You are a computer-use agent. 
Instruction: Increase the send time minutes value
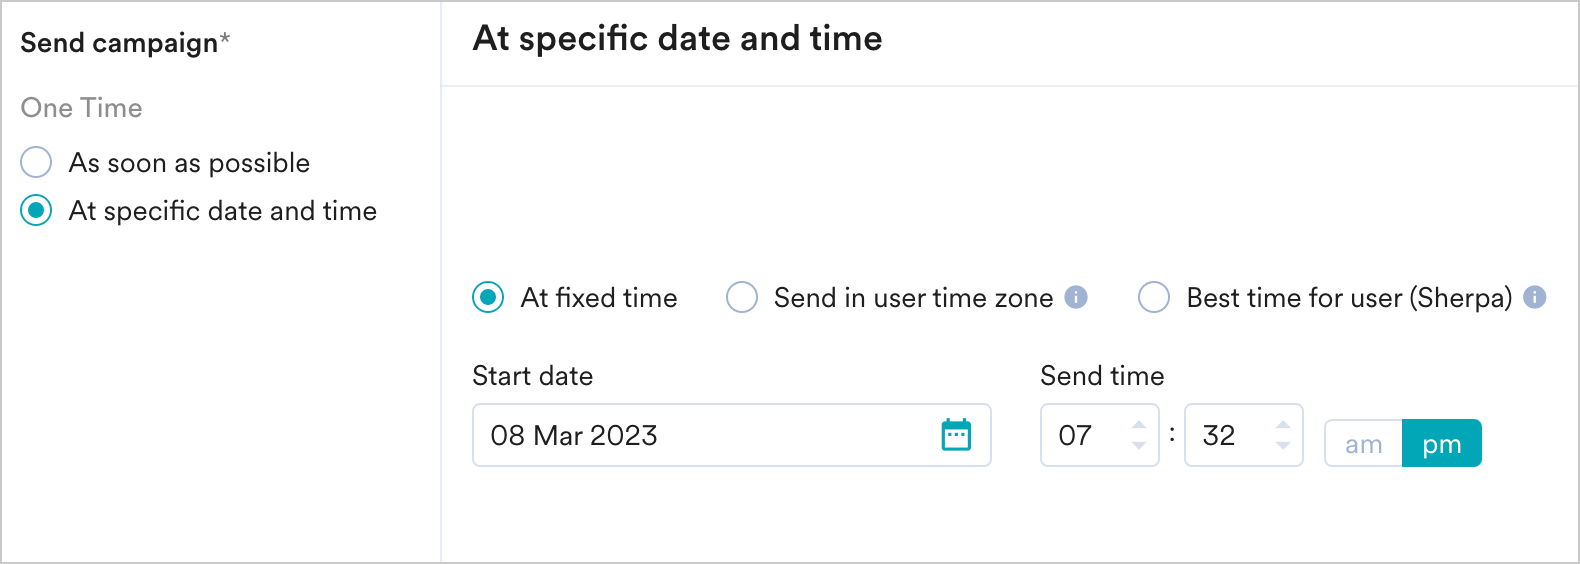click(x=1283, y=425)
